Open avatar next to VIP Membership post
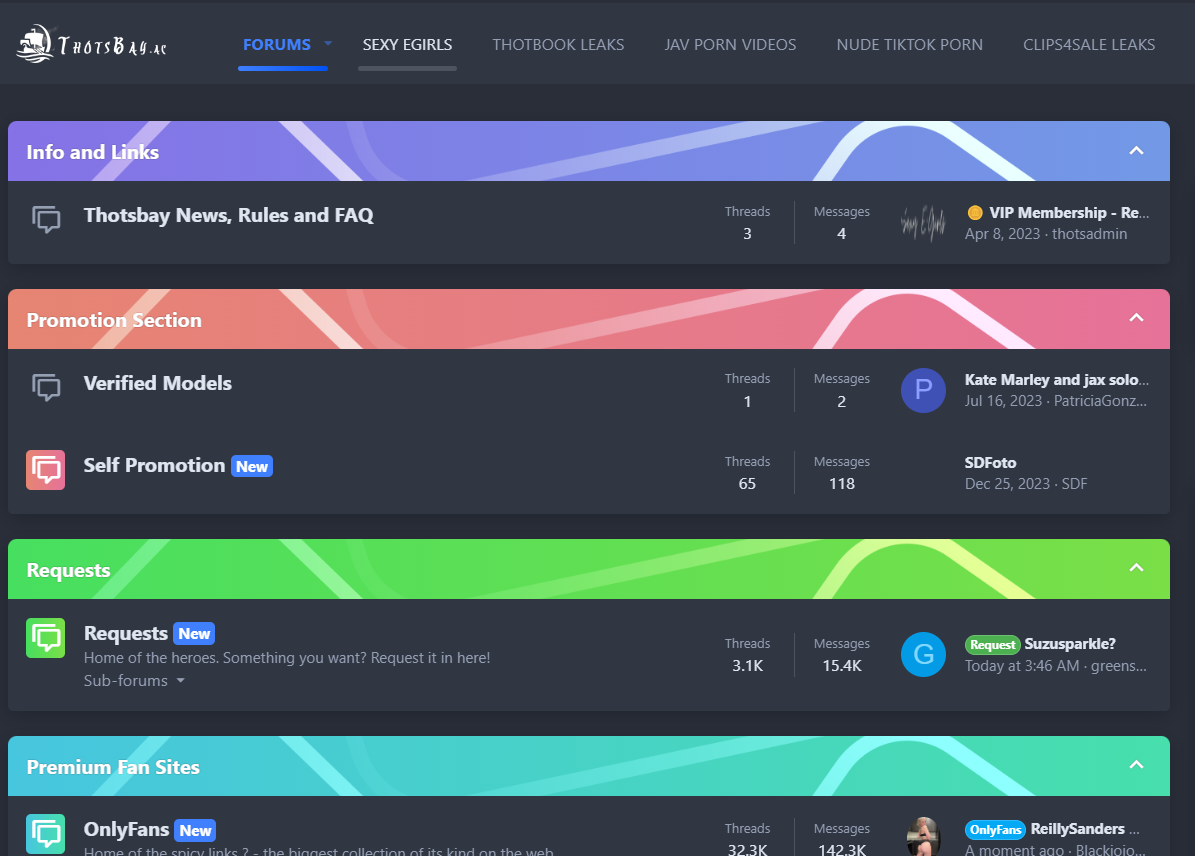This screenshot has width=1195, height=856. click(923, 223)
